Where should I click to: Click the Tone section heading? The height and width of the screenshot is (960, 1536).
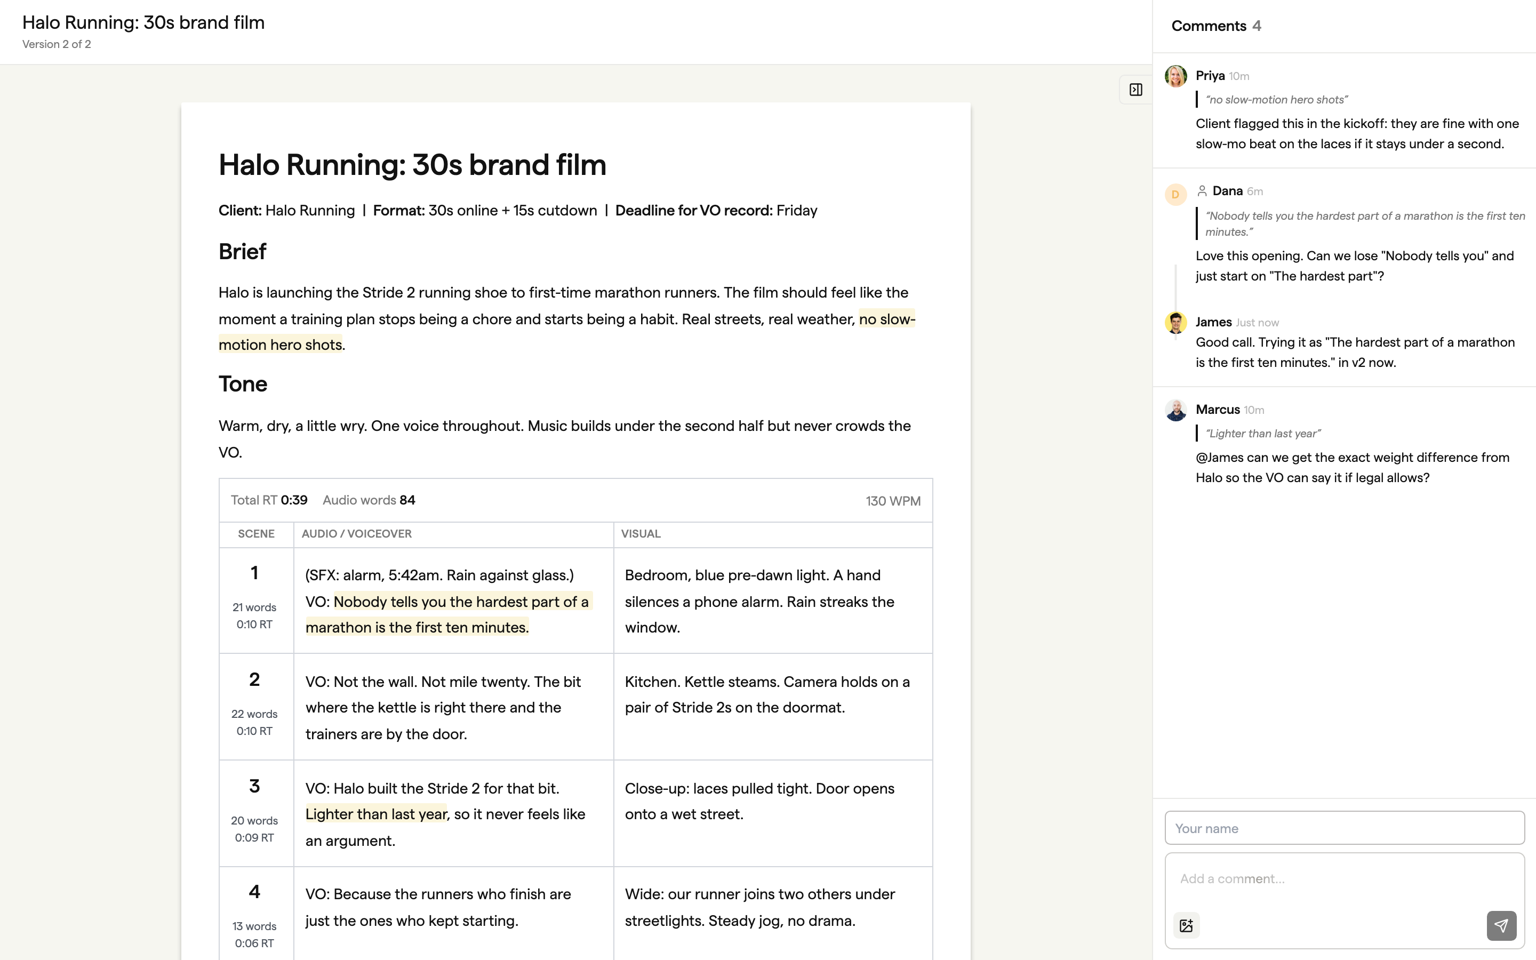tap(243, 384)
